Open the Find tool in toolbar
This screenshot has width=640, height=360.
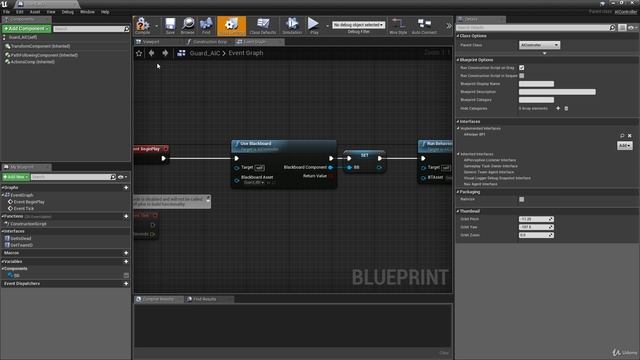click(206, 25)
